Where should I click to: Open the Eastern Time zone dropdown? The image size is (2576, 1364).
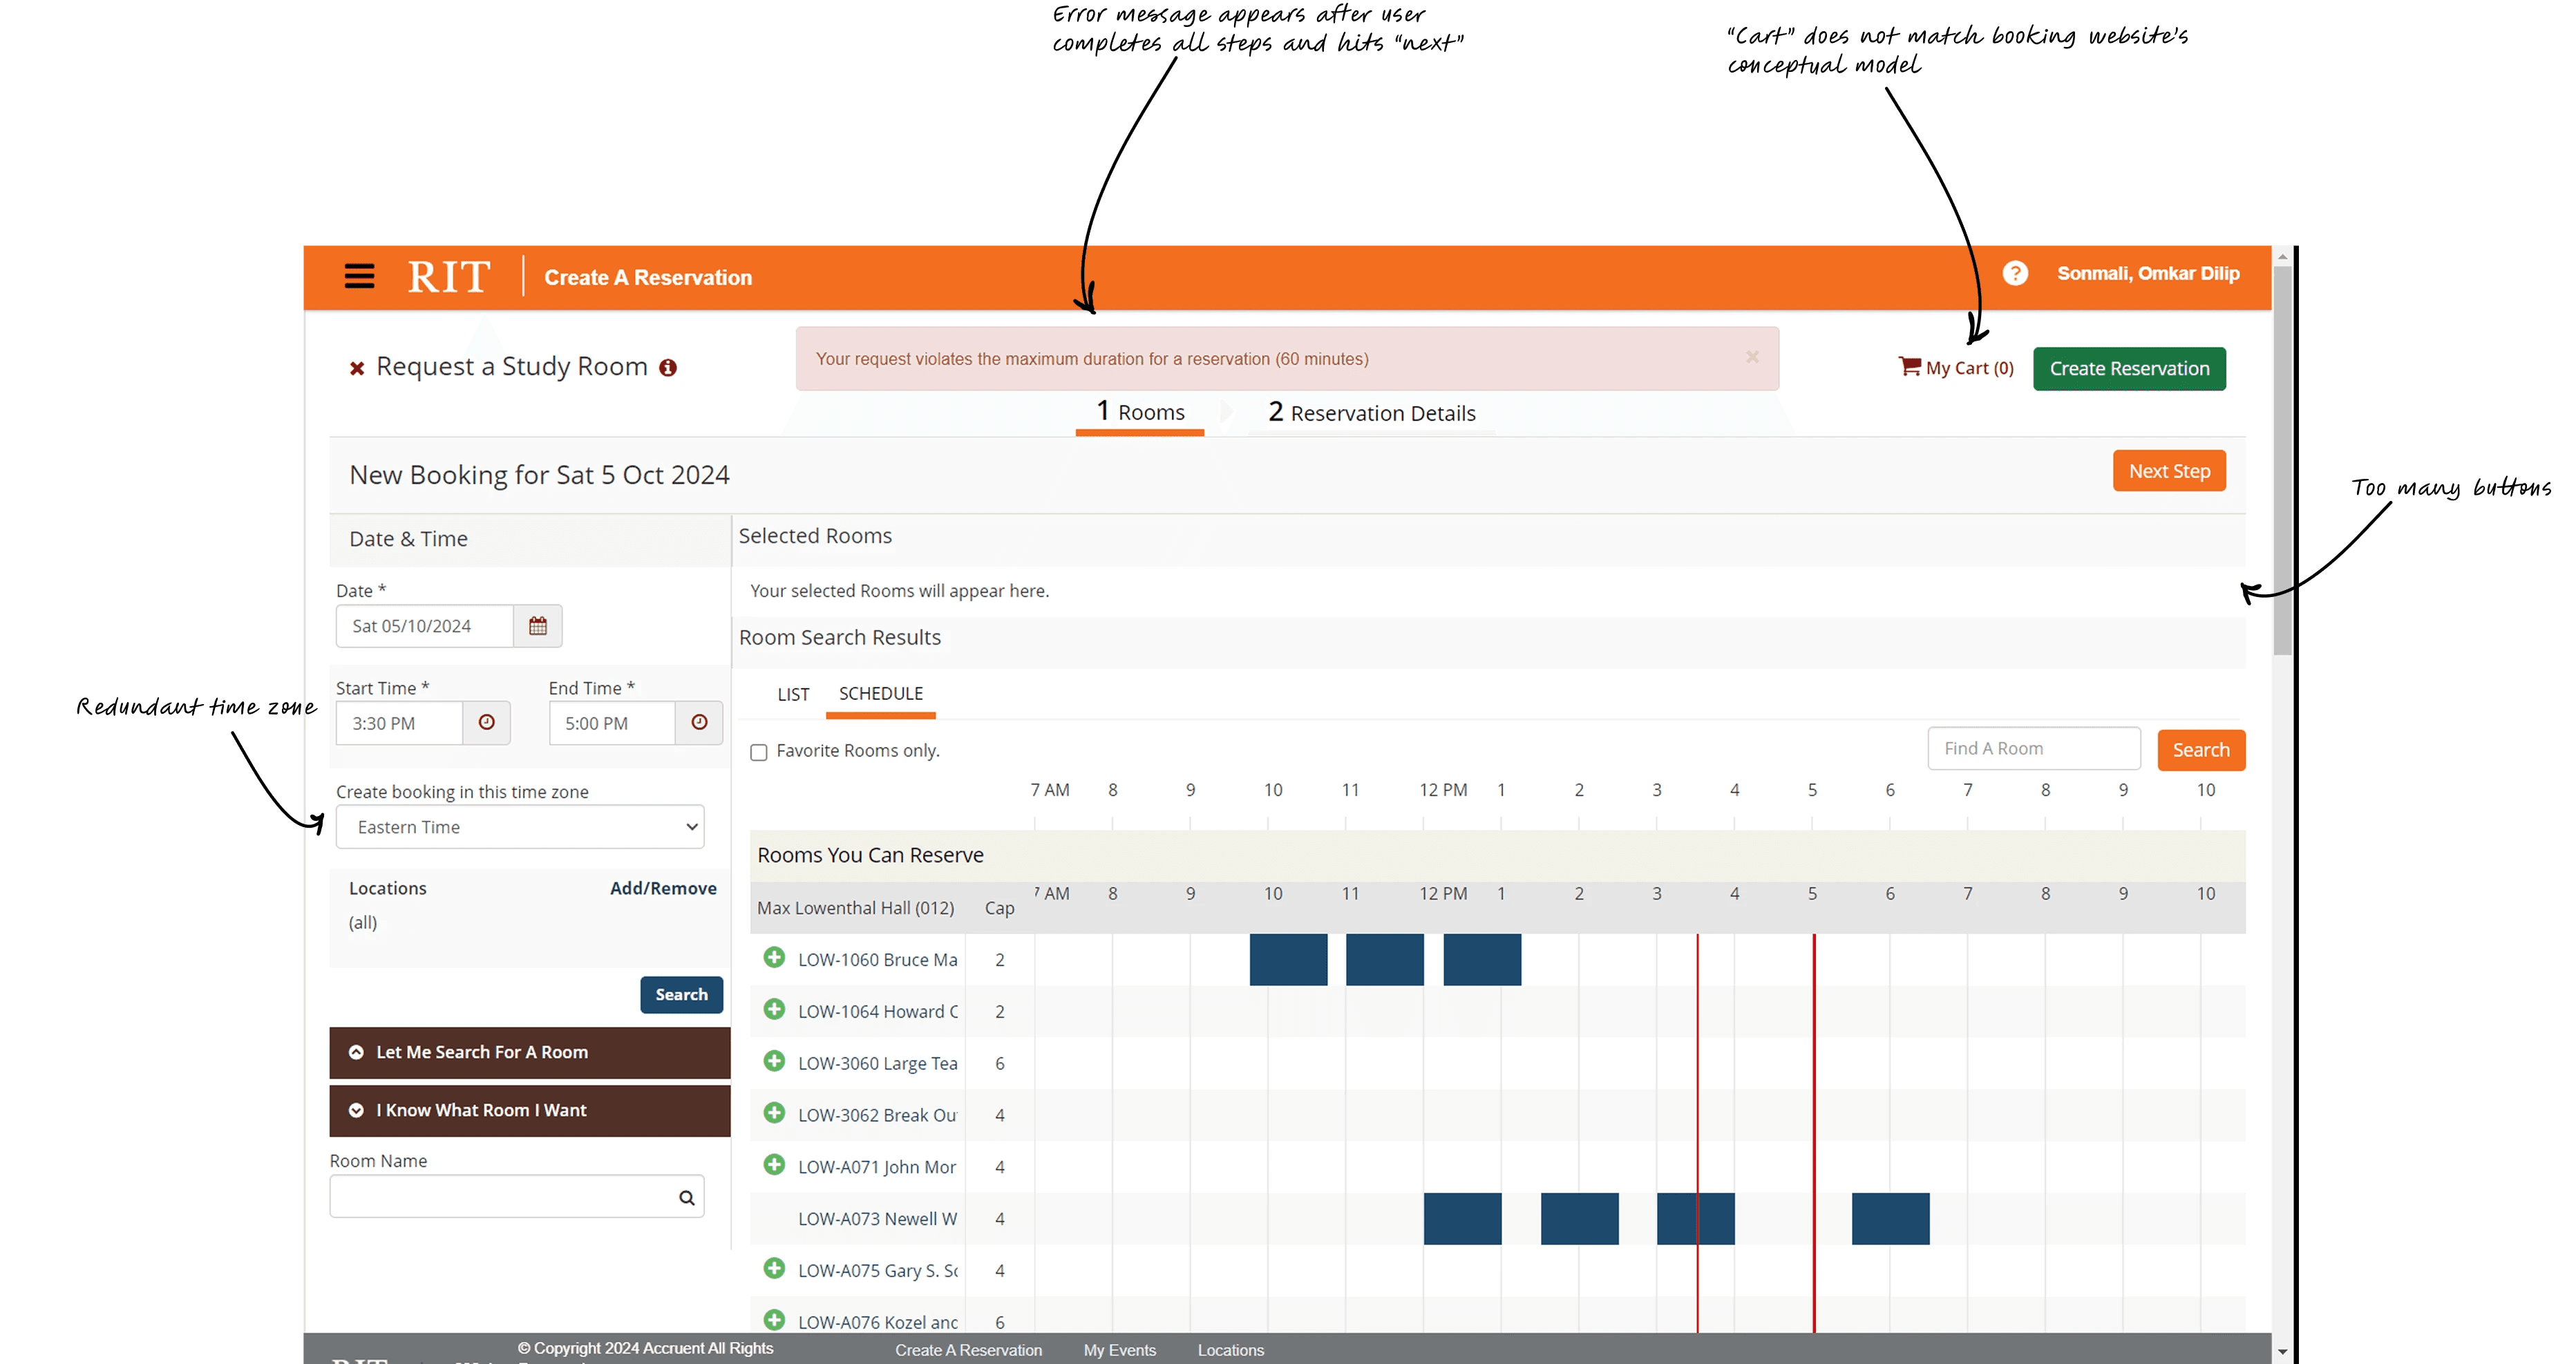[x=519, y=827]
